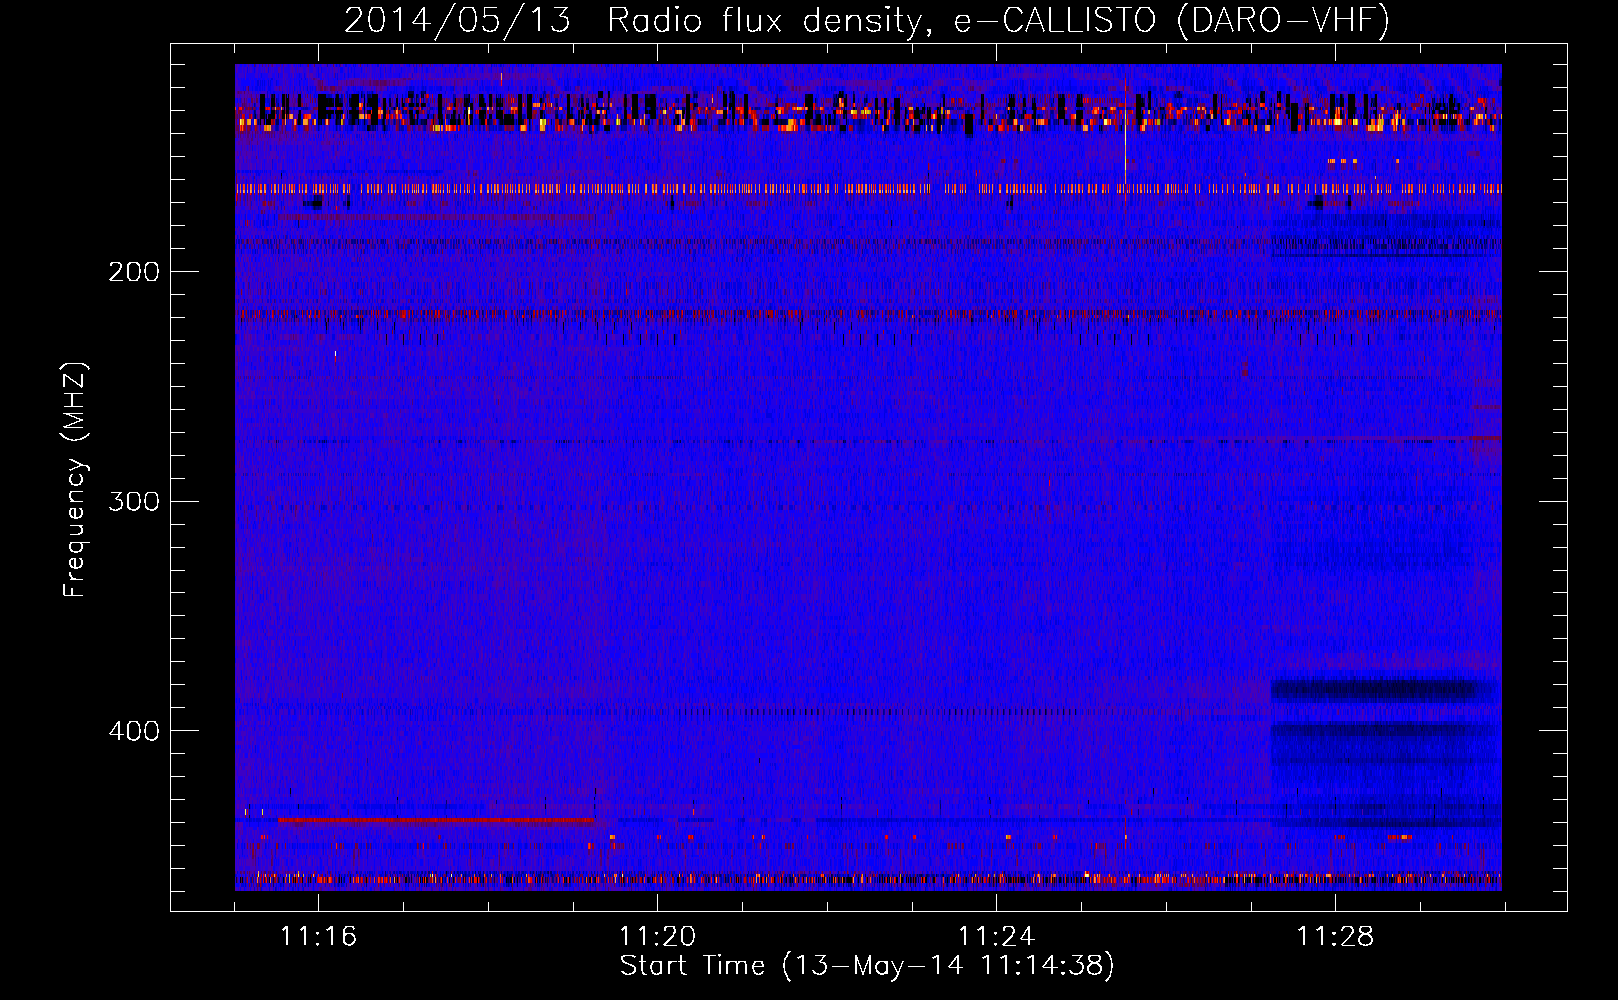
Task: Click the "300" frequency tick label
Action: click(134, 501)
